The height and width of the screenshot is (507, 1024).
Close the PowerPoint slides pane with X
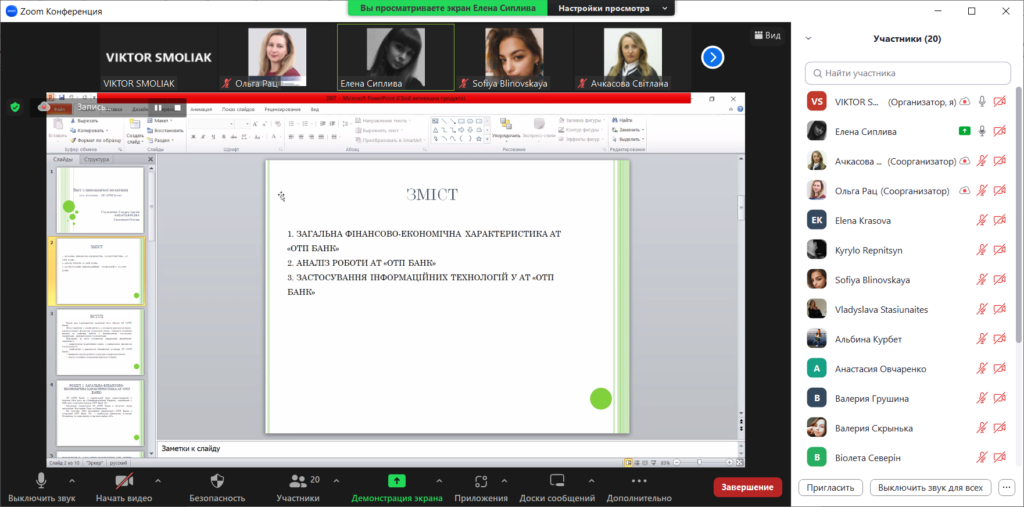(150, 159)
